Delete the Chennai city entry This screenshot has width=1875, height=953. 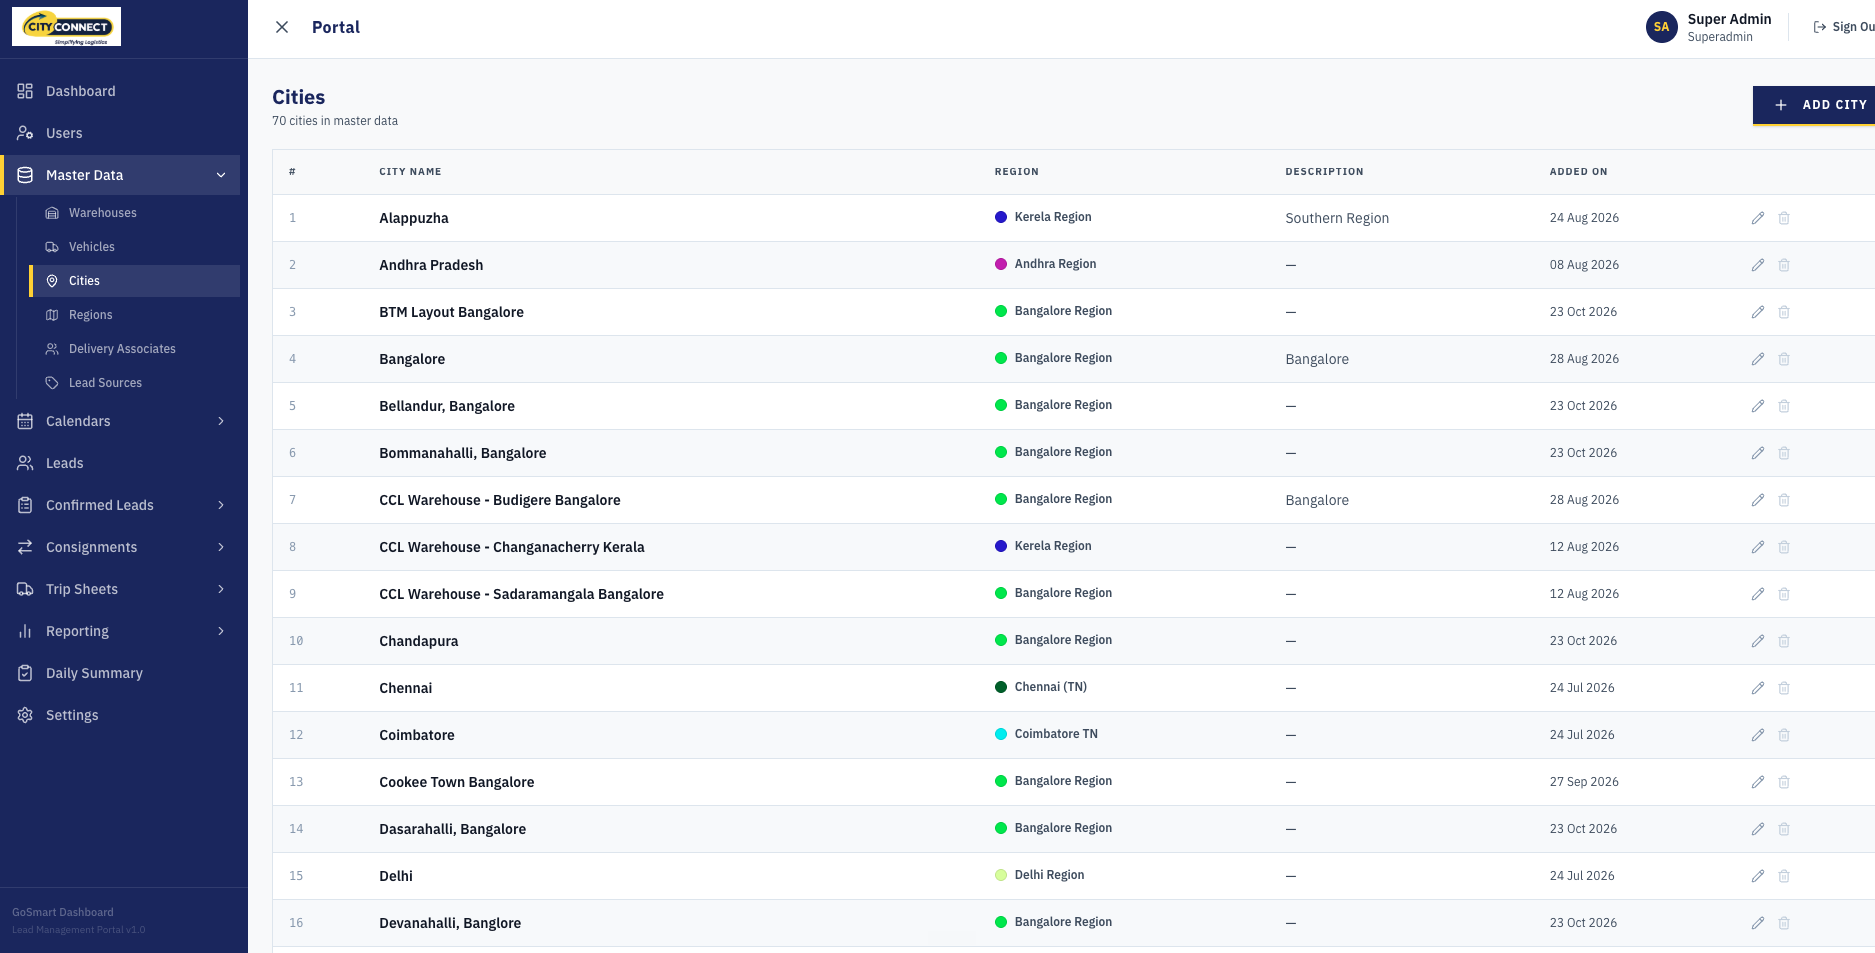1784,688
